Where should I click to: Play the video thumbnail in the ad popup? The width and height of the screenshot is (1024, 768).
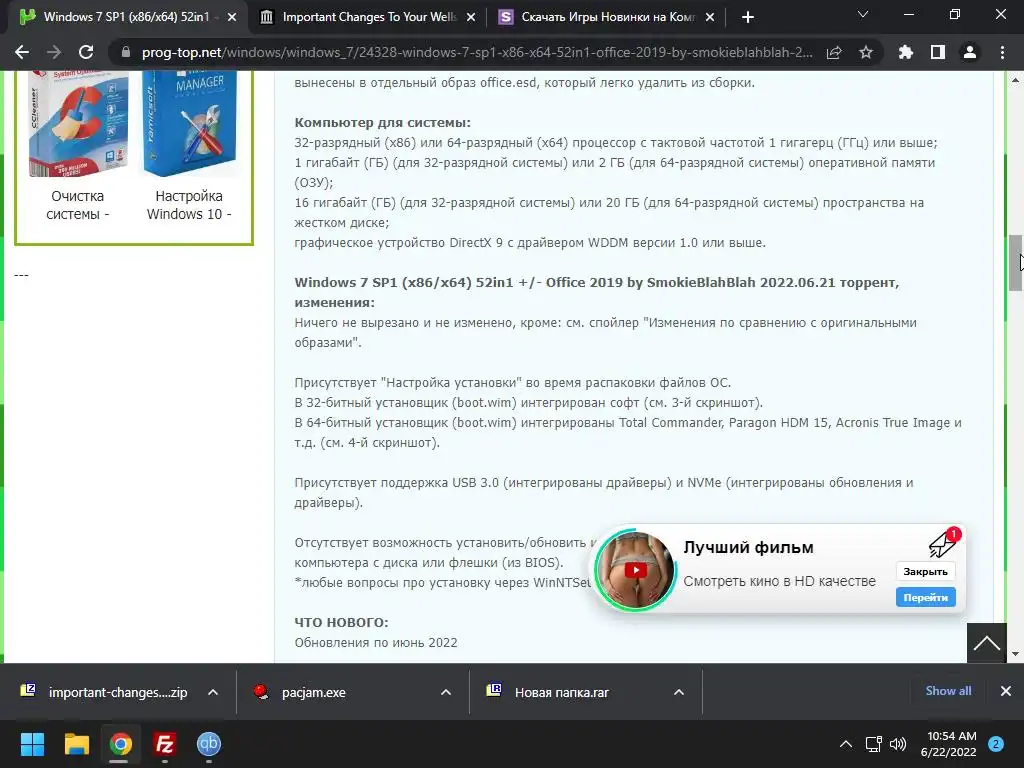pyautogui.click(x=635, y=570)
